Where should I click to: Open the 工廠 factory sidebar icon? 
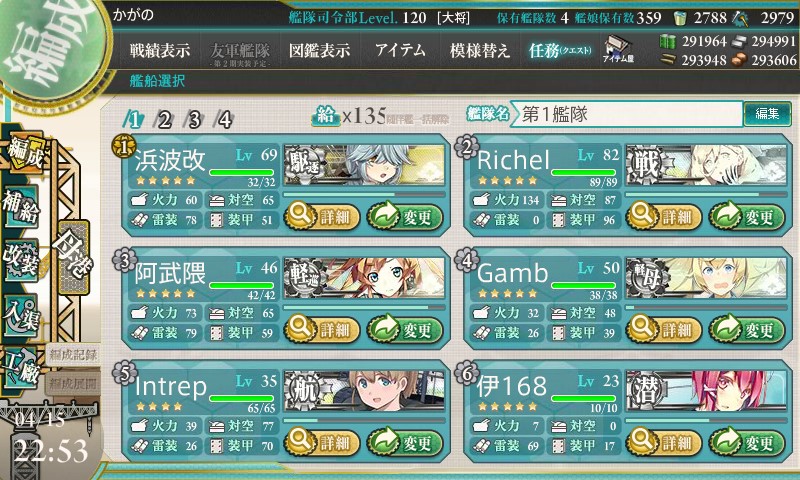pyautogui.click(x=21, y=367)
